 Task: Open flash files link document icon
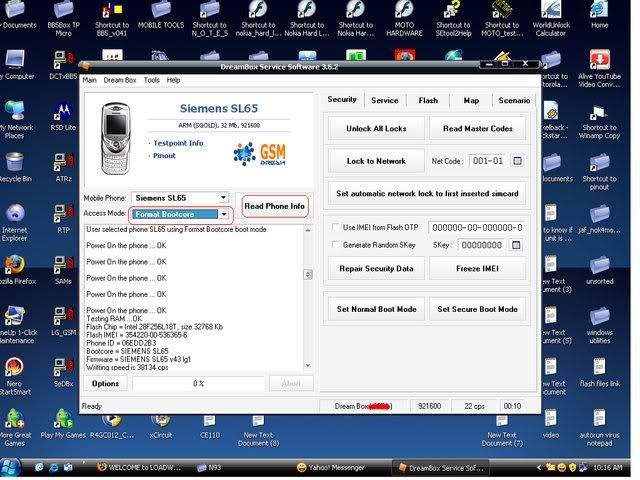(x=599, y=372)
